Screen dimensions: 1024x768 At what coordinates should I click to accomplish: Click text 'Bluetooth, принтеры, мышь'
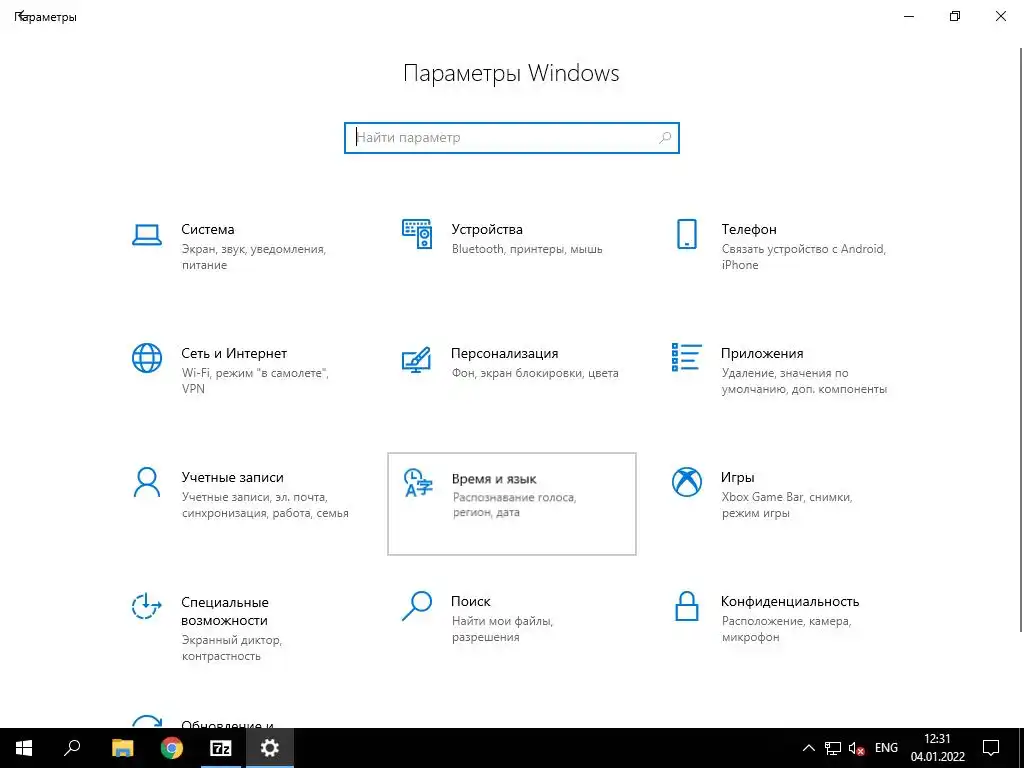pos(527,249)
